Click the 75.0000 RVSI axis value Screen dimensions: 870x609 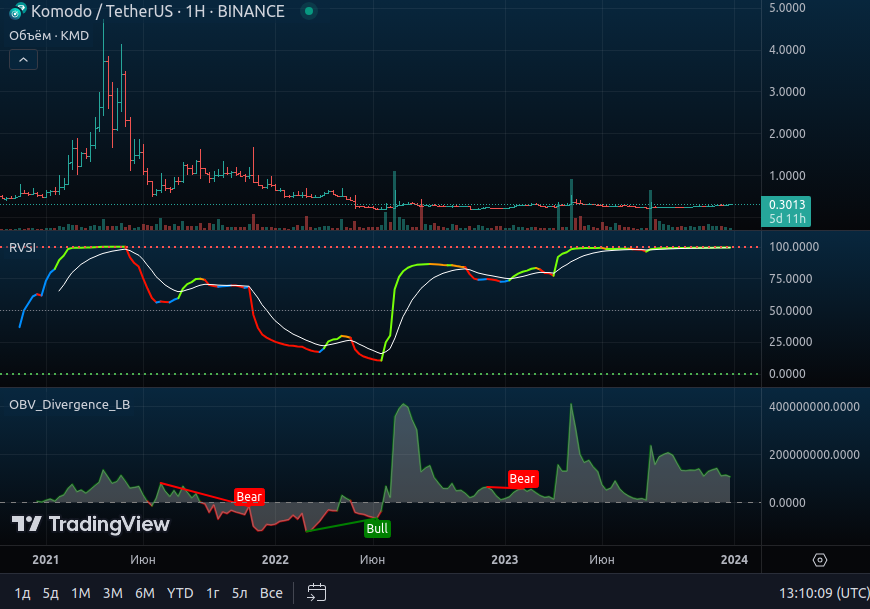pos(790,278)
